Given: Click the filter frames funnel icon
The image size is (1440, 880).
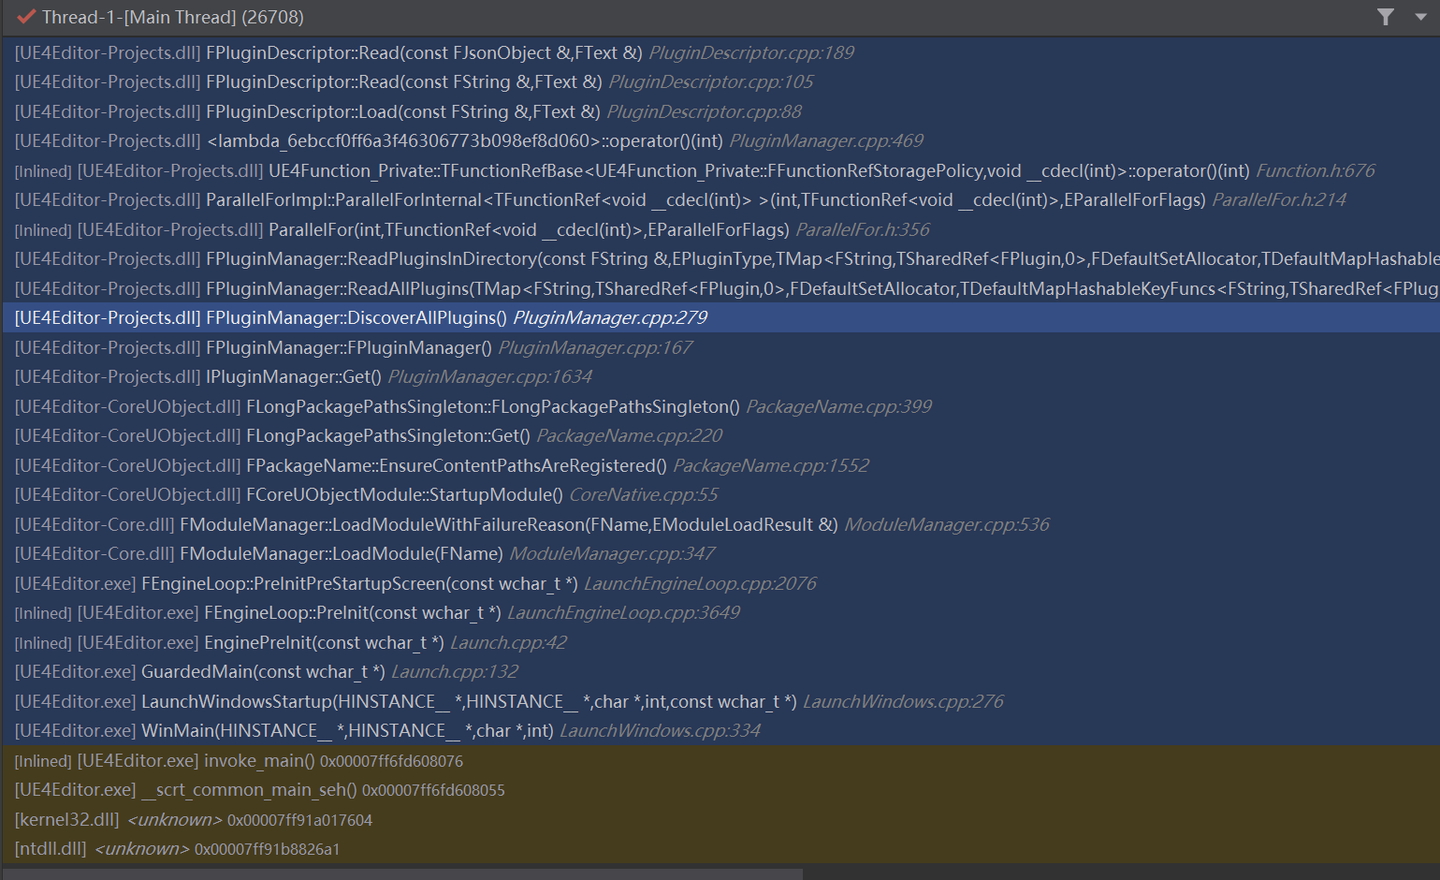Looking at the screenshot, I should 1385,17.
